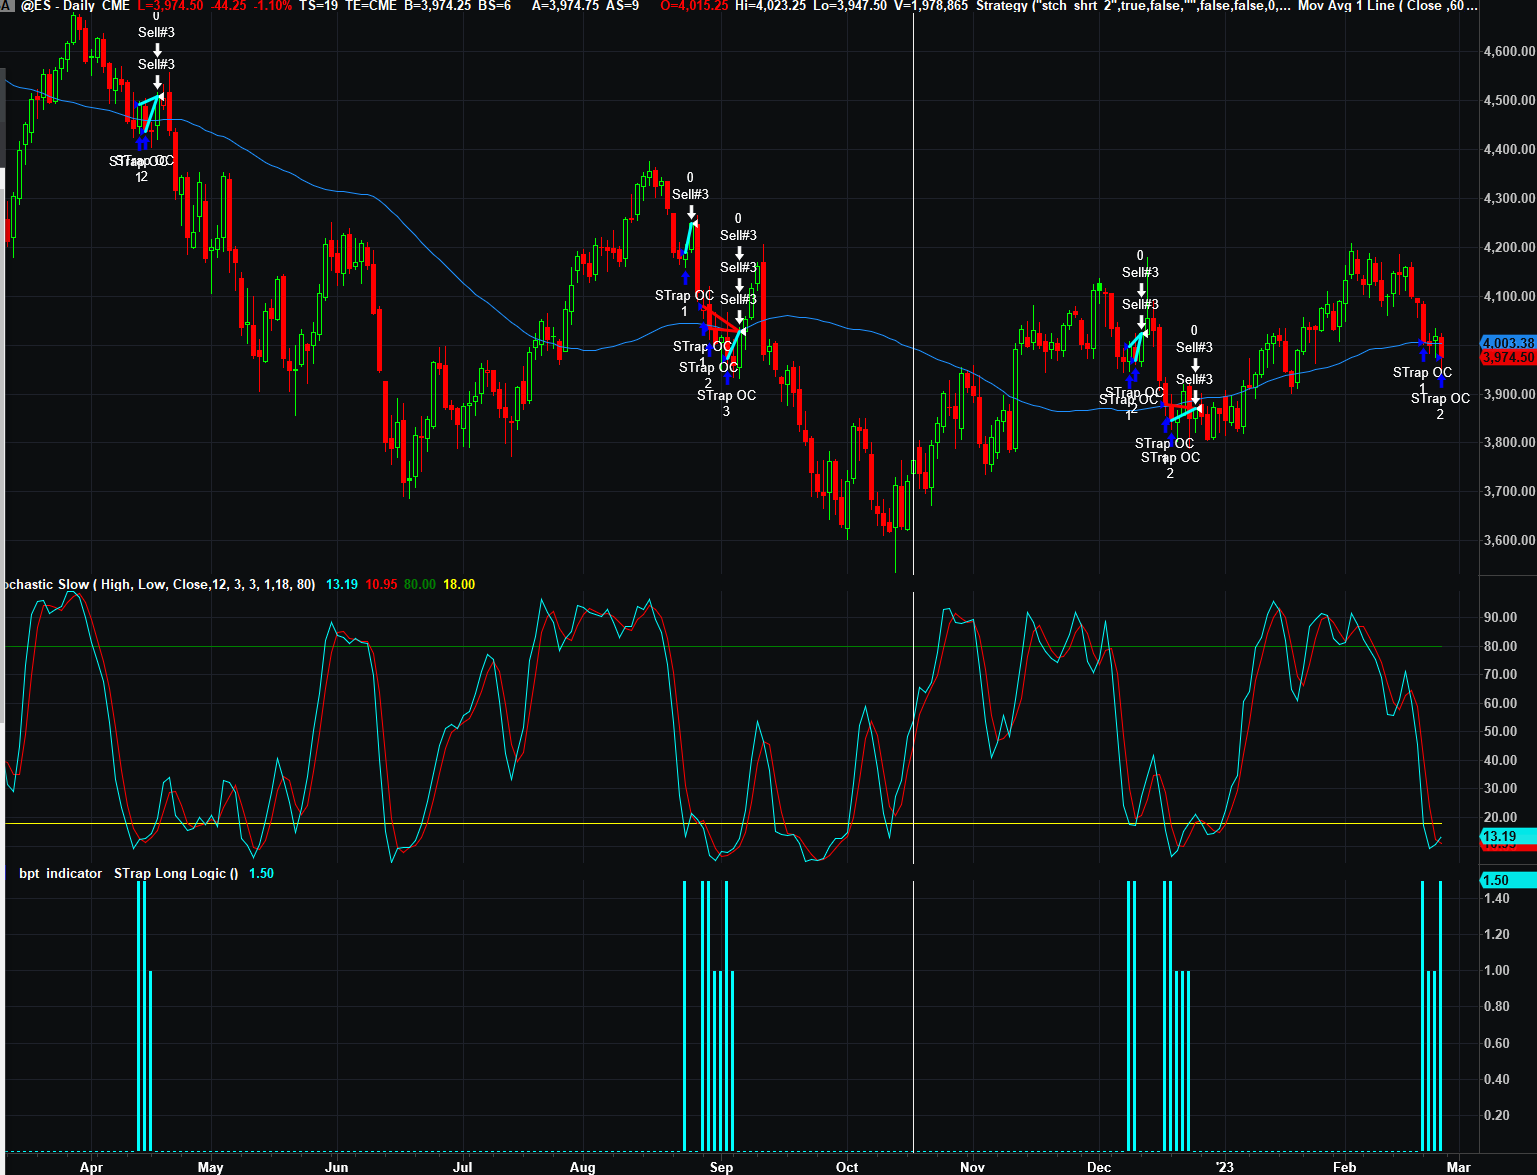
Task: Click the 4,600.00 level on price axis
Action: [1509, 51]
